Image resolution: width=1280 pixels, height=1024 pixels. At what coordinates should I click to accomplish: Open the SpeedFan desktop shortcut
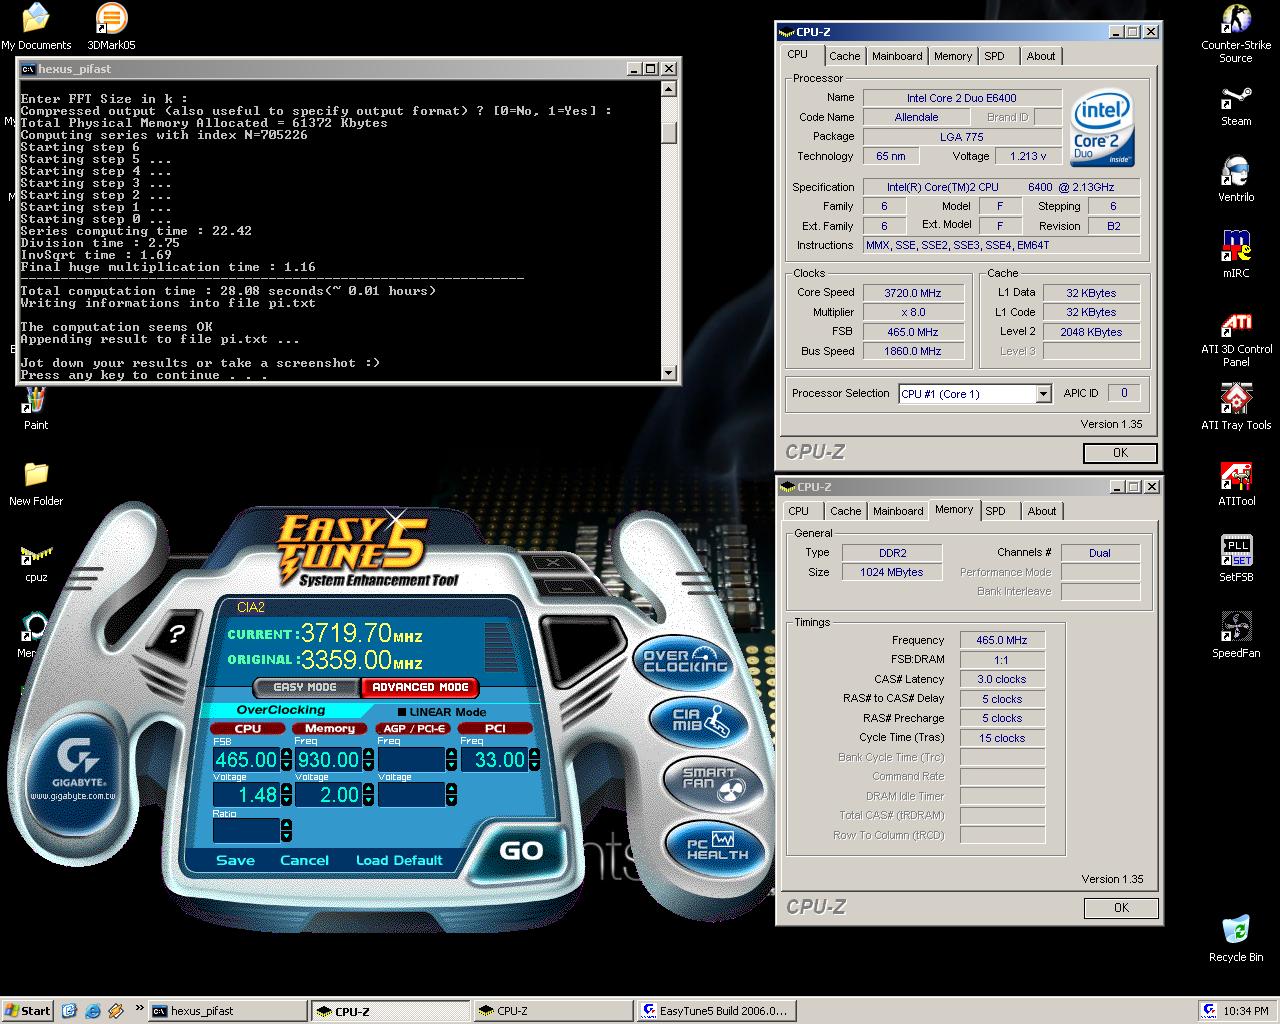click(x=1236, y=636)
